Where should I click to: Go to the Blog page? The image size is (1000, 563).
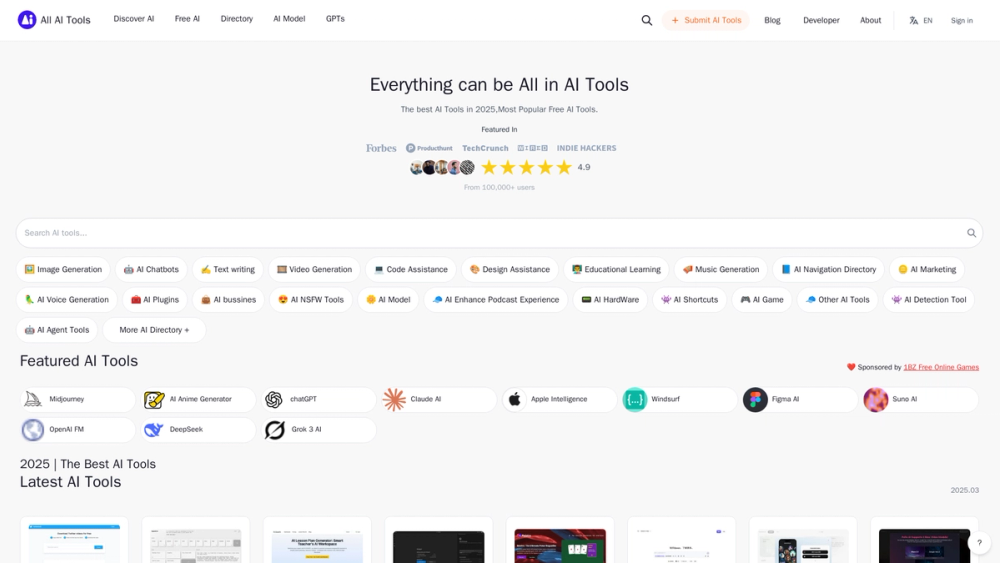point(772,20)
